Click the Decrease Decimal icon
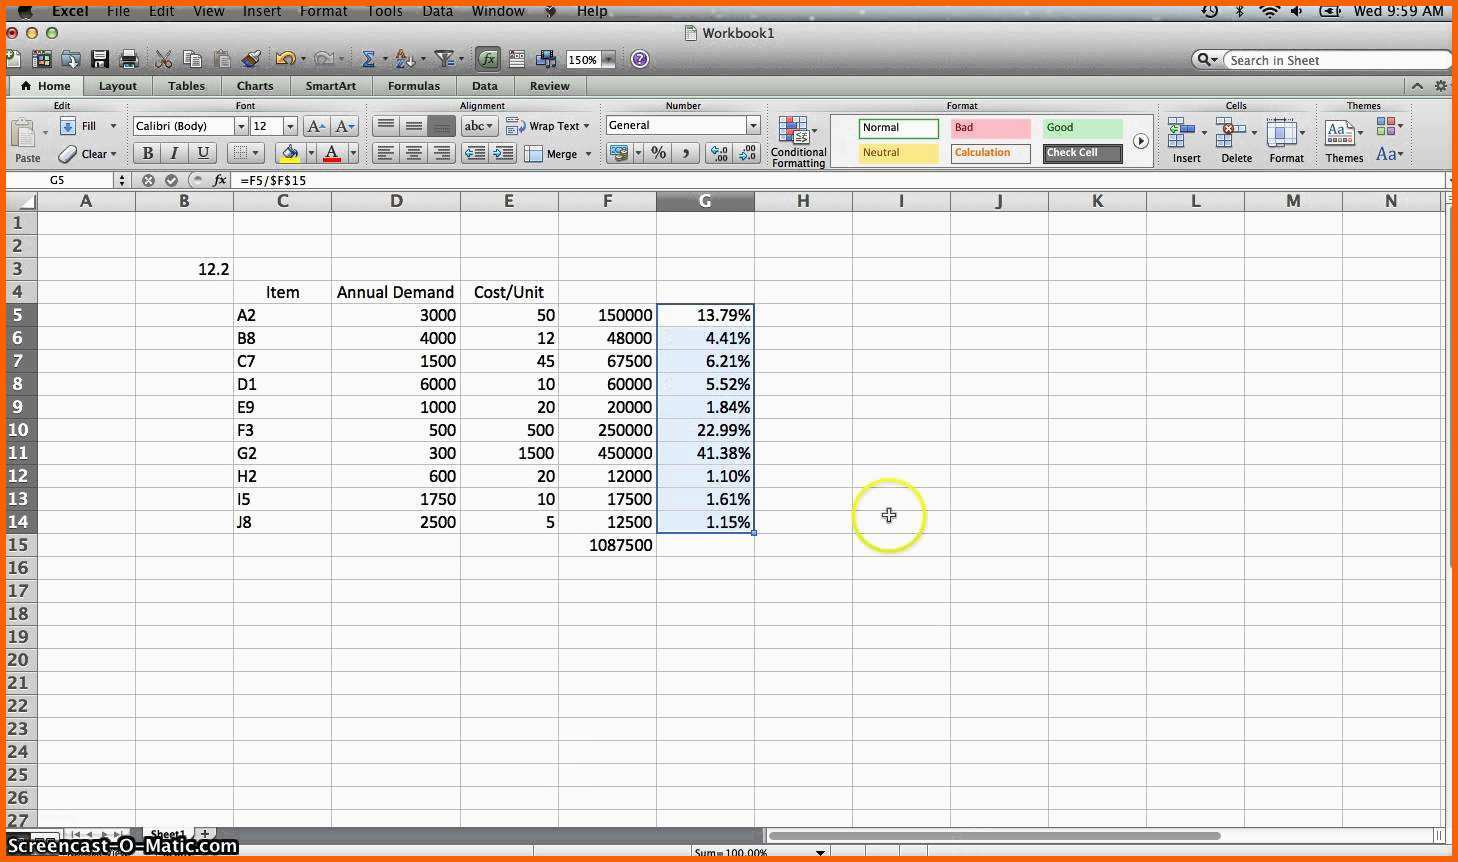 (x=747, y=153)
